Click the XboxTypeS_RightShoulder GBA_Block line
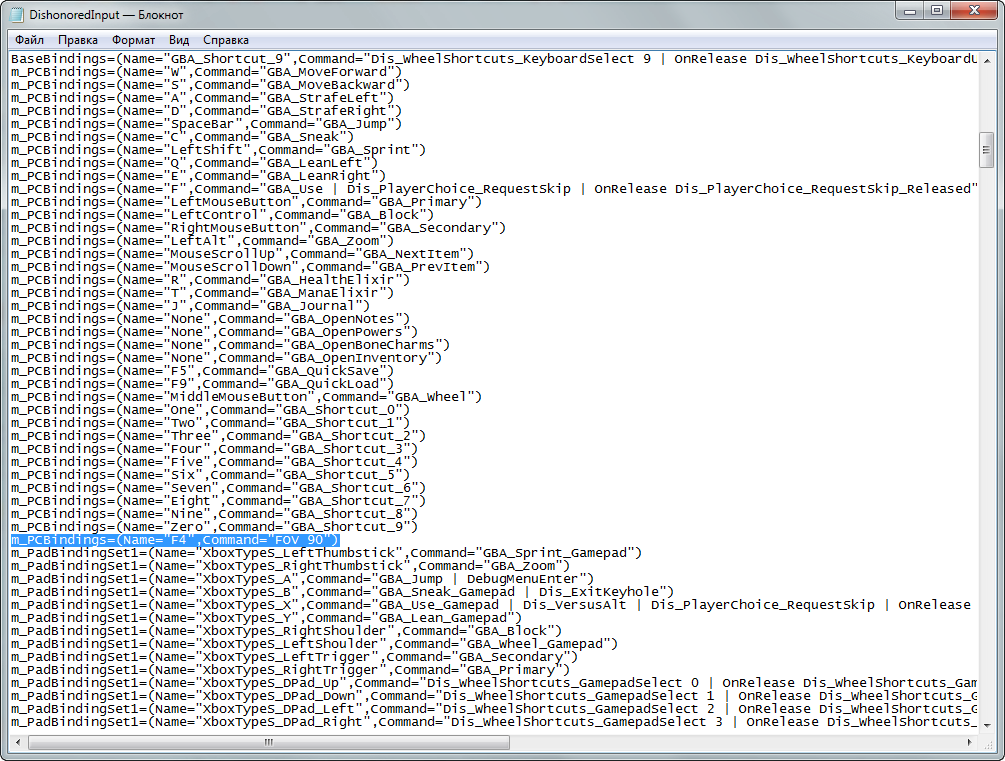Screen dimensions: 1005x761 [x=287, y=630]
